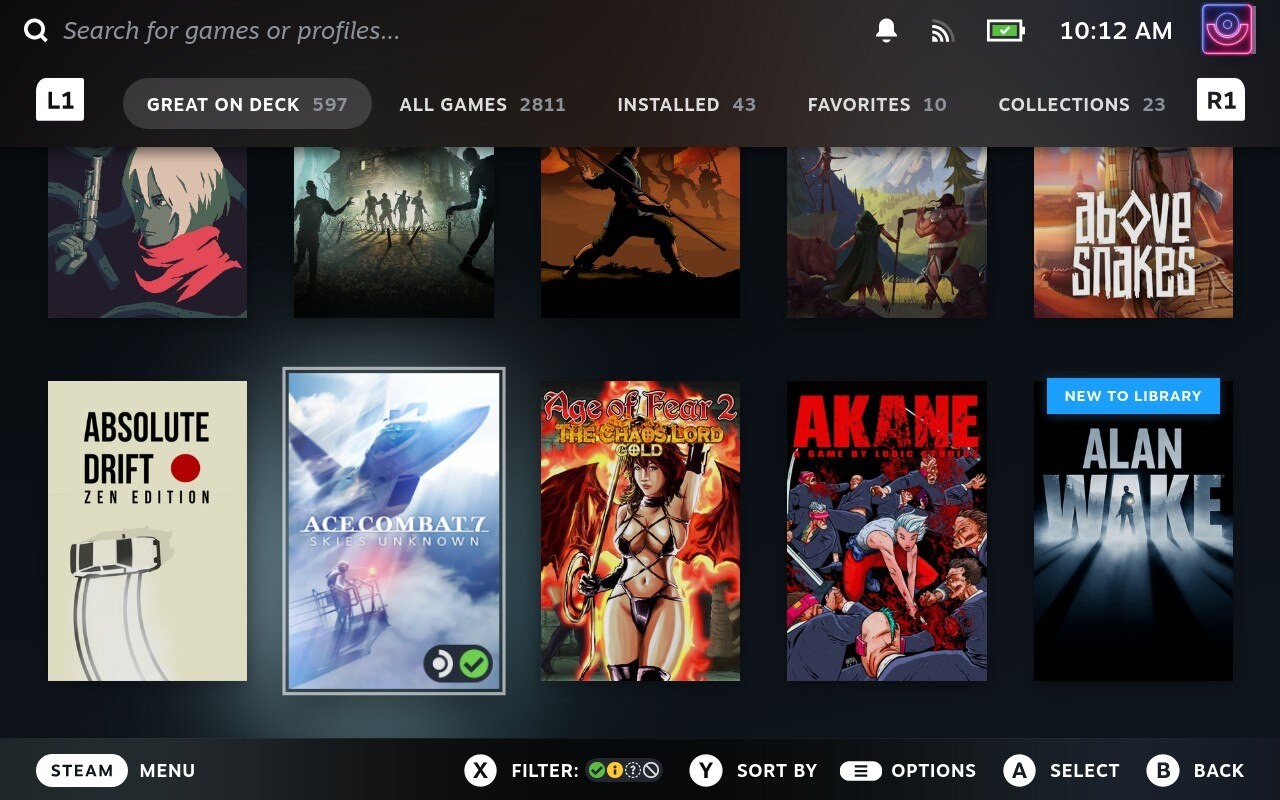Switch to the All Games tab

482,104
